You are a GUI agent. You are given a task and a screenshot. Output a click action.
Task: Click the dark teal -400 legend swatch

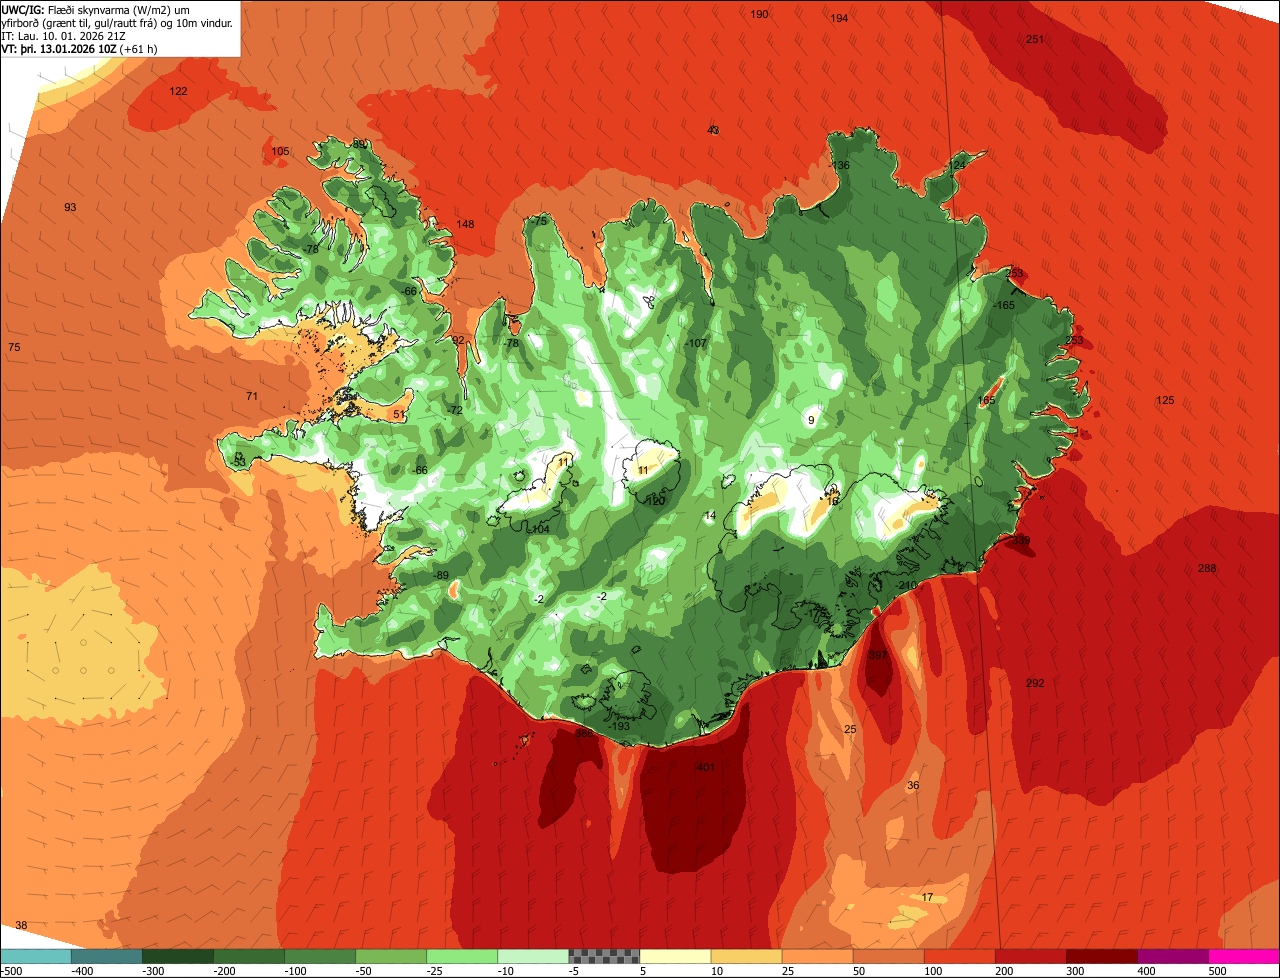(x=107, y=956)
